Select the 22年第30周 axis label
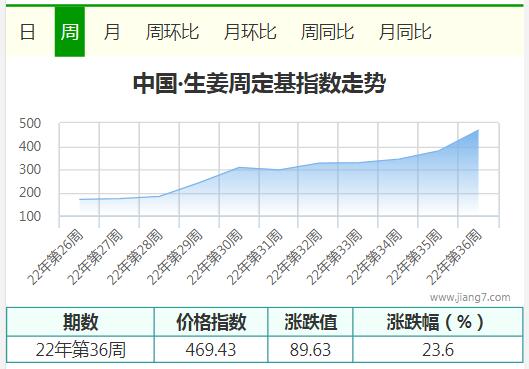Image resolution: width=529 pixels, height=369 pixels. [215, 256]
